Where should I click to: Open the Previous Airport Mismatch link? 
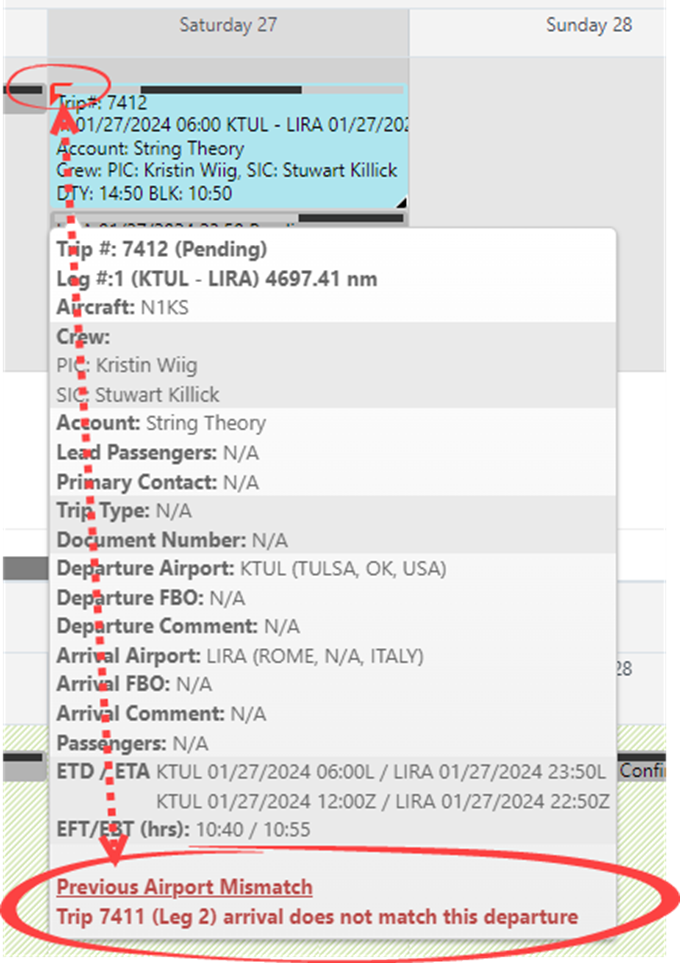point(184,887)
